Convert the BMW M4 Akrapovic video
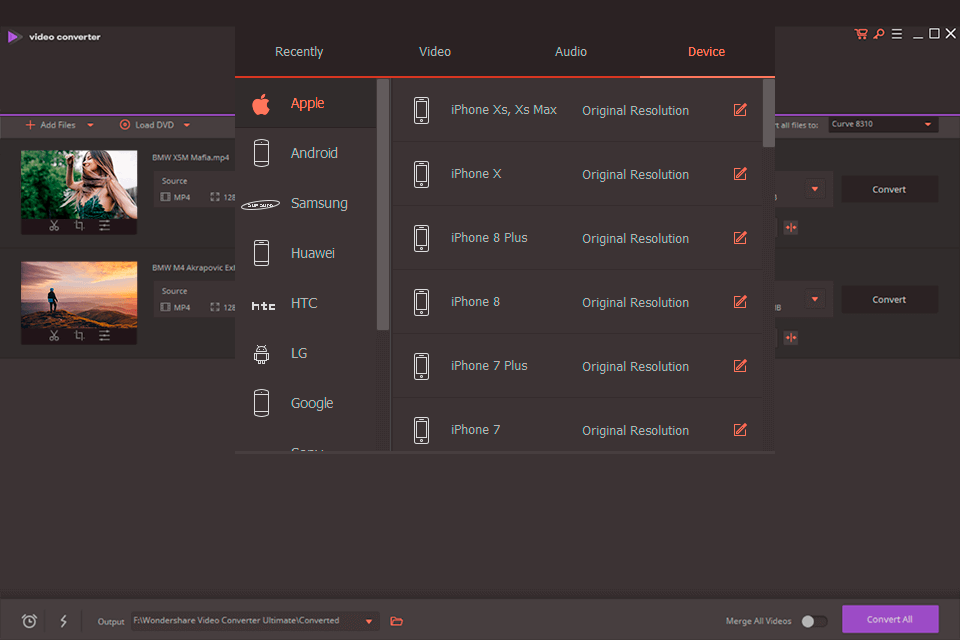Image resolution: width=960 pixels, height=640 pixels. point(889,299)
